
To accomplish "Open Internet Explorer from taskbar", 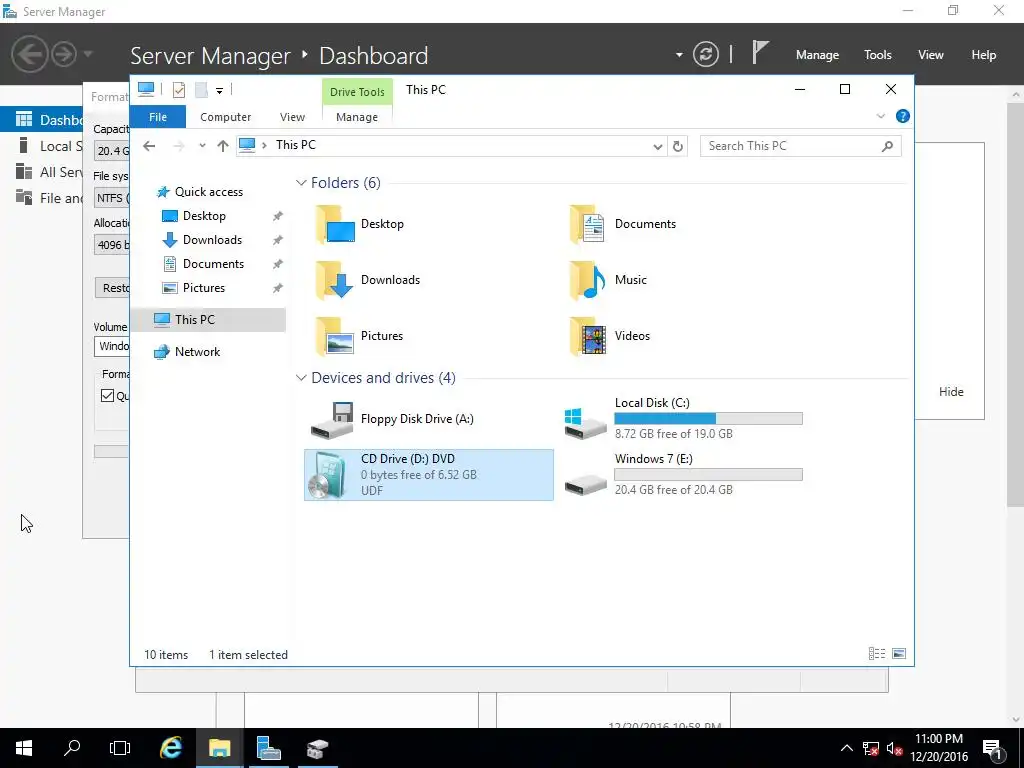I will [x=171, y=748].
